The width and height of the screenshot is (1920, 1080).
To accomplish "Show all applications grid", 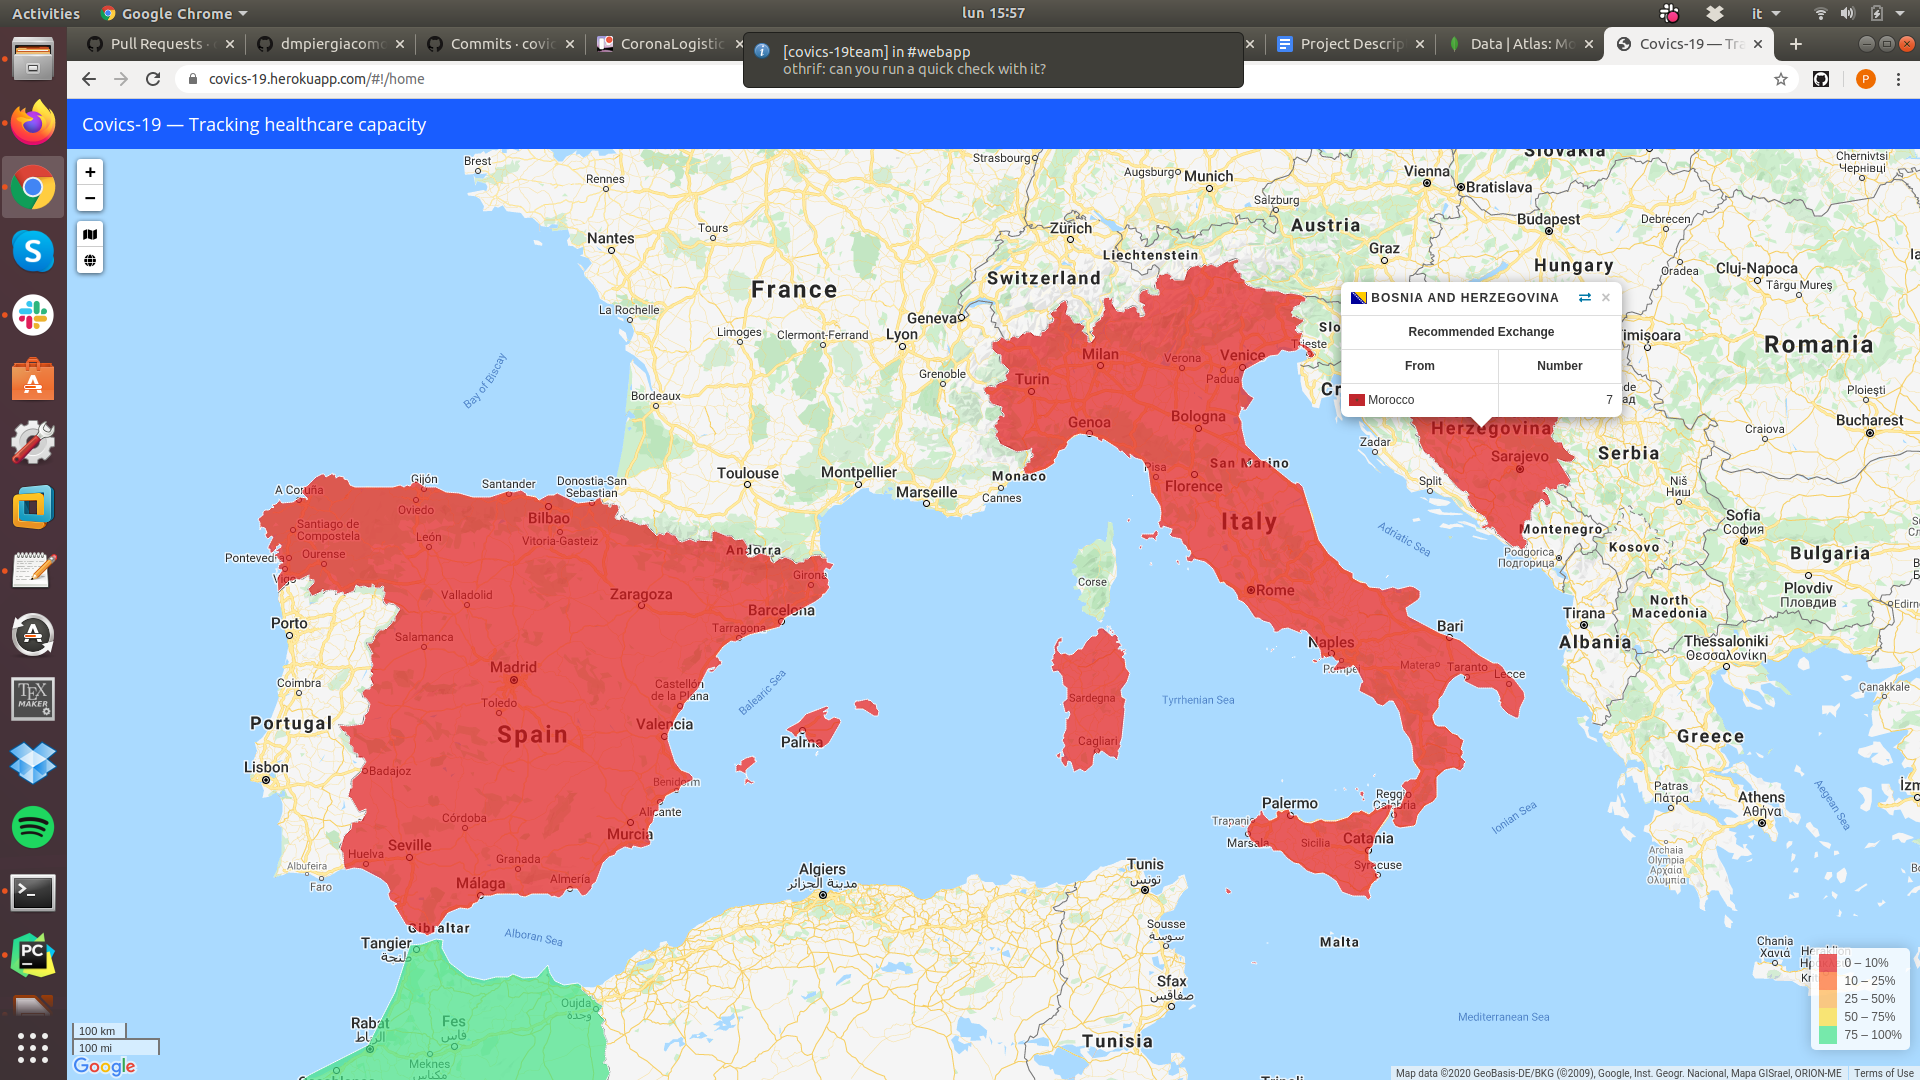I will 33,1048.
